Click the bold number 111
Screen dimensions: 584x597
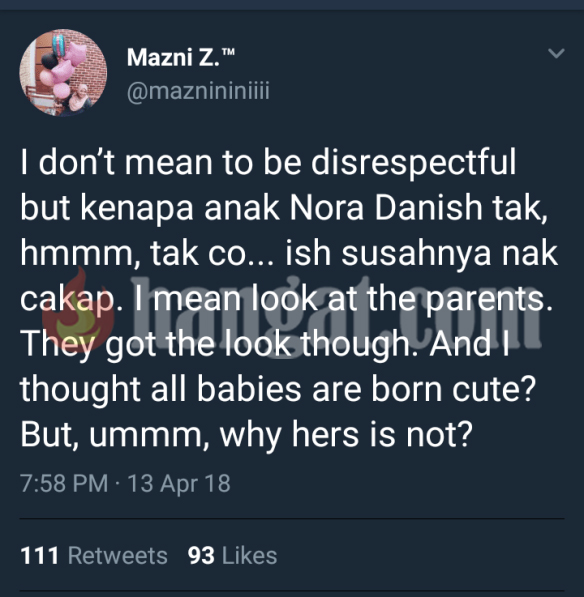coord(40,555)
